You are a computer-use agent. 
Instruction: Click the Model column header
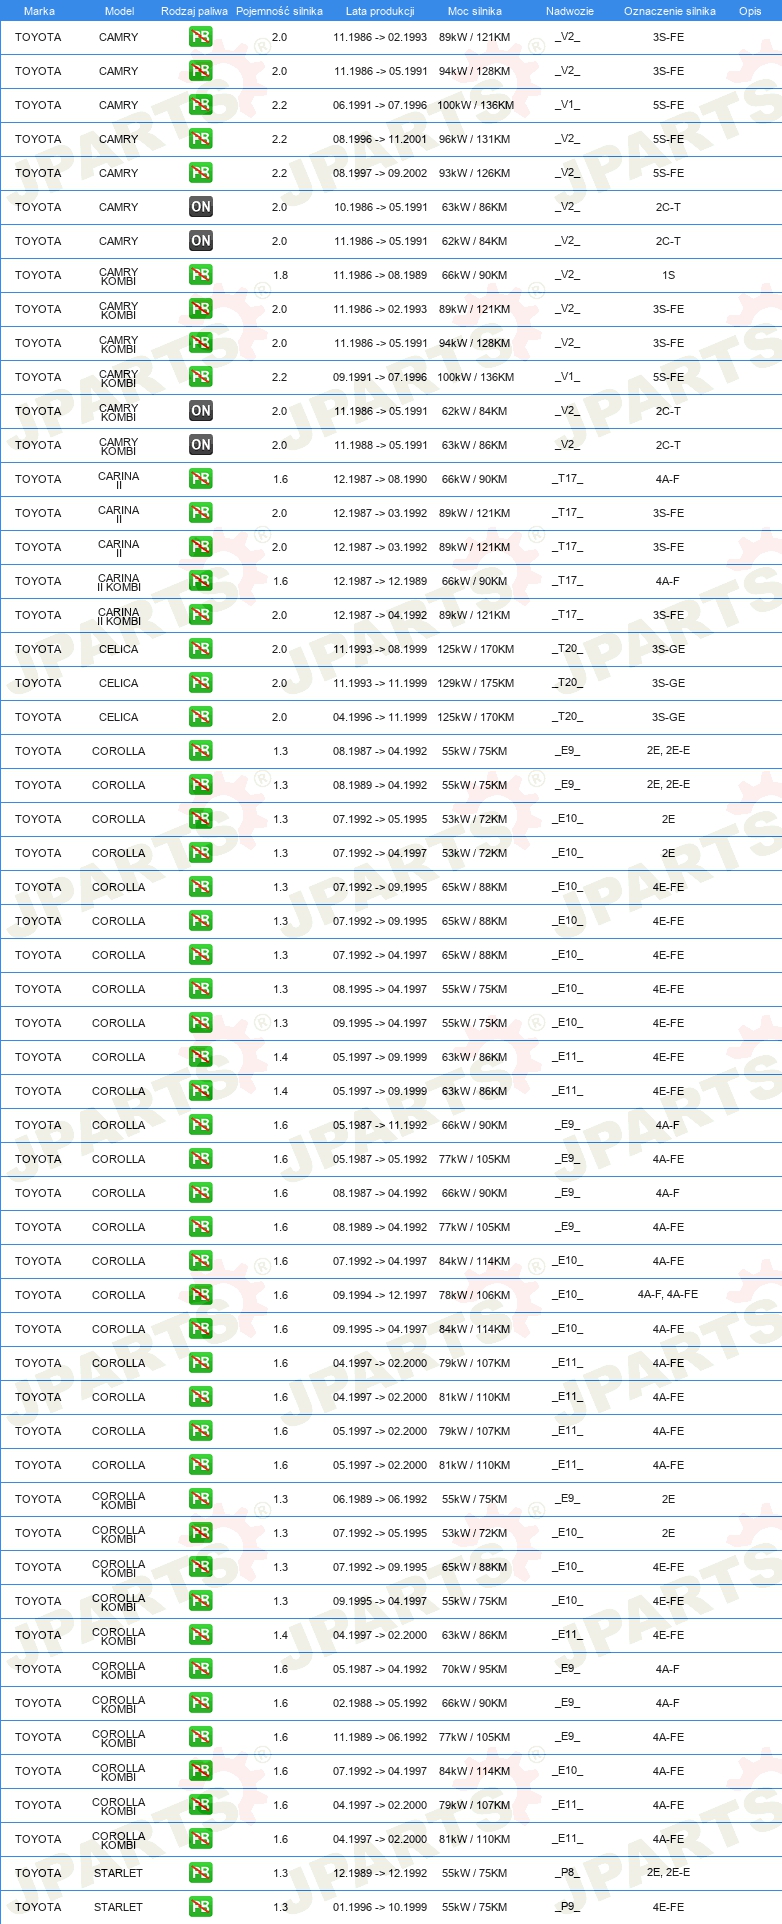click(119, 11)
